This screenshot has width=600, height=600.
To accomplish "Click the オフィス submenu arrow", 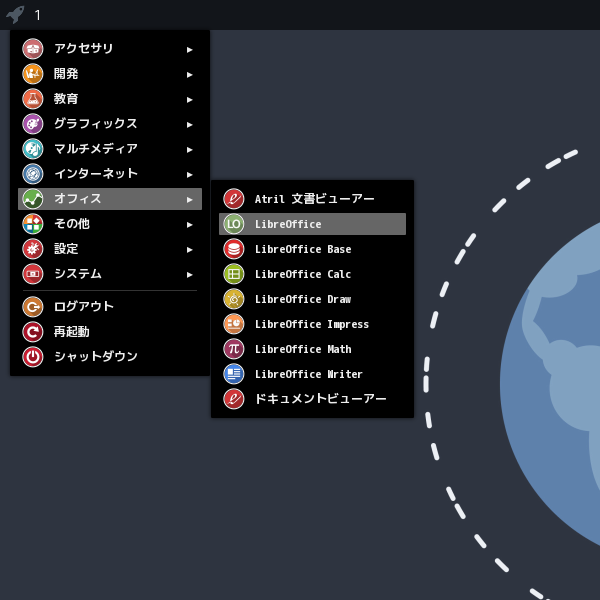I will point(189,200).
